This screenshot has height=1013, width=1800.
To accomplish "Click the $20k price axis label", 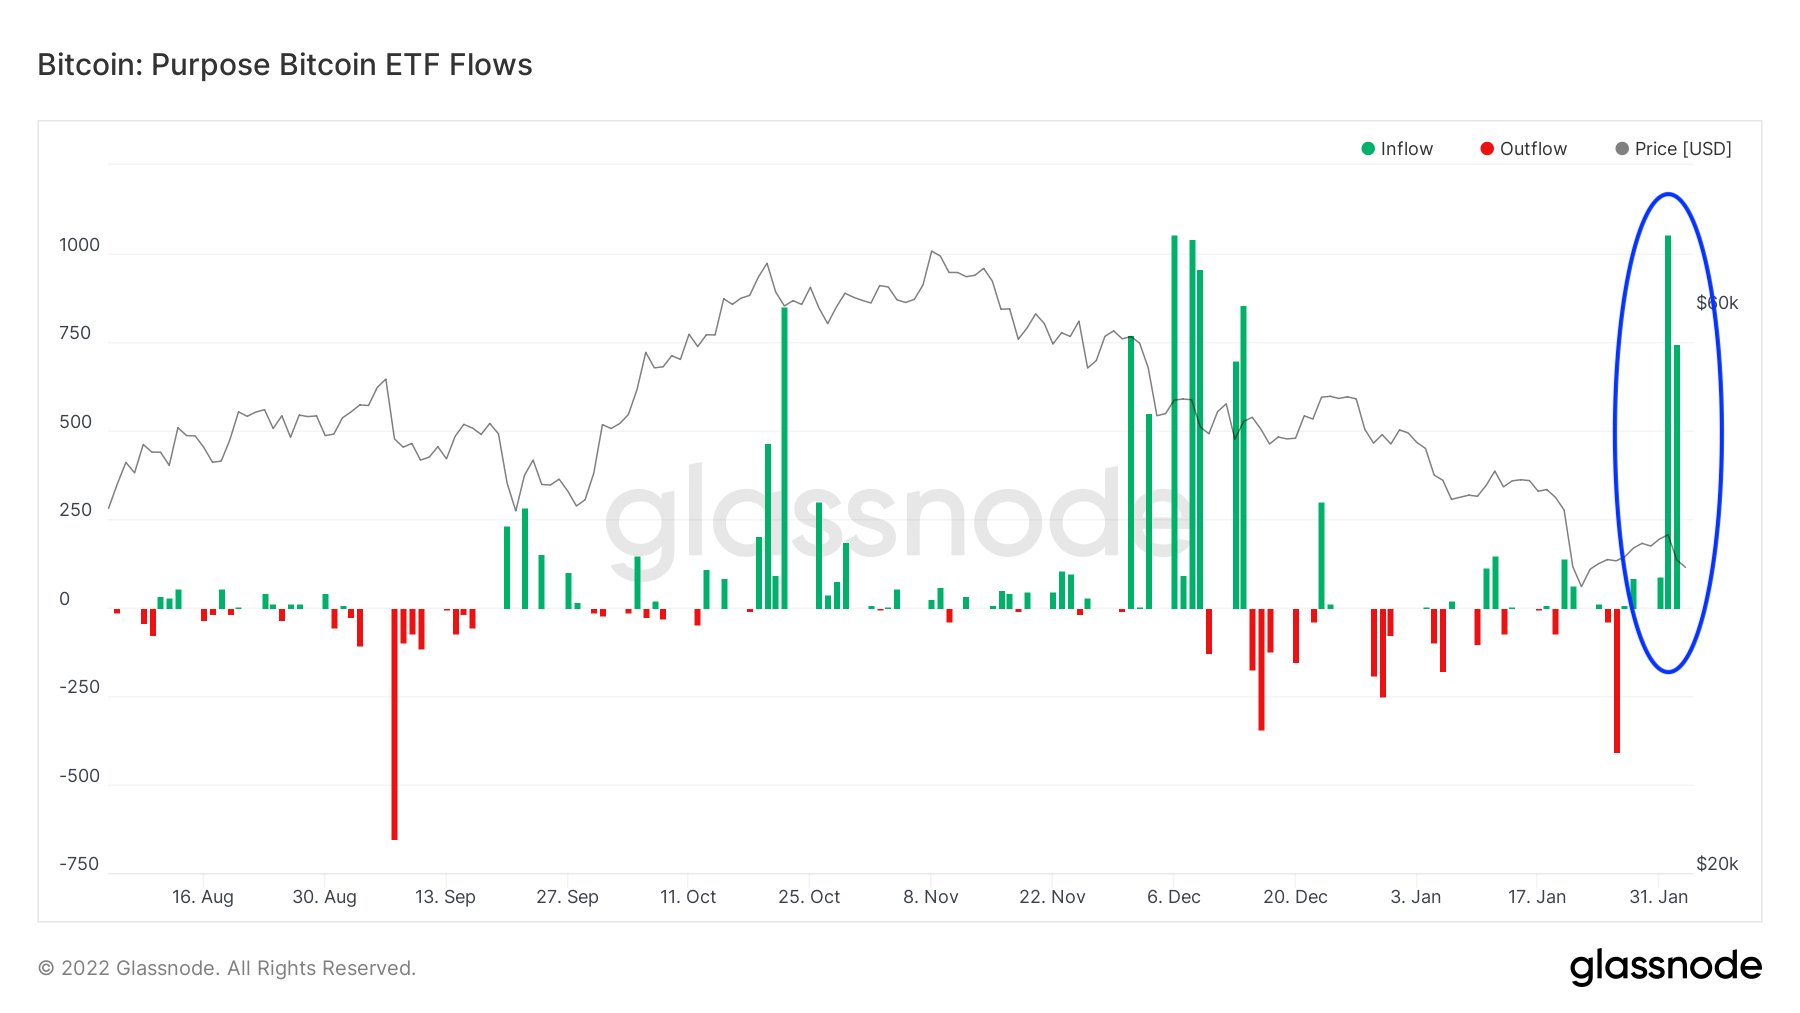I will pyautogui.click(x=1717, y=864).
